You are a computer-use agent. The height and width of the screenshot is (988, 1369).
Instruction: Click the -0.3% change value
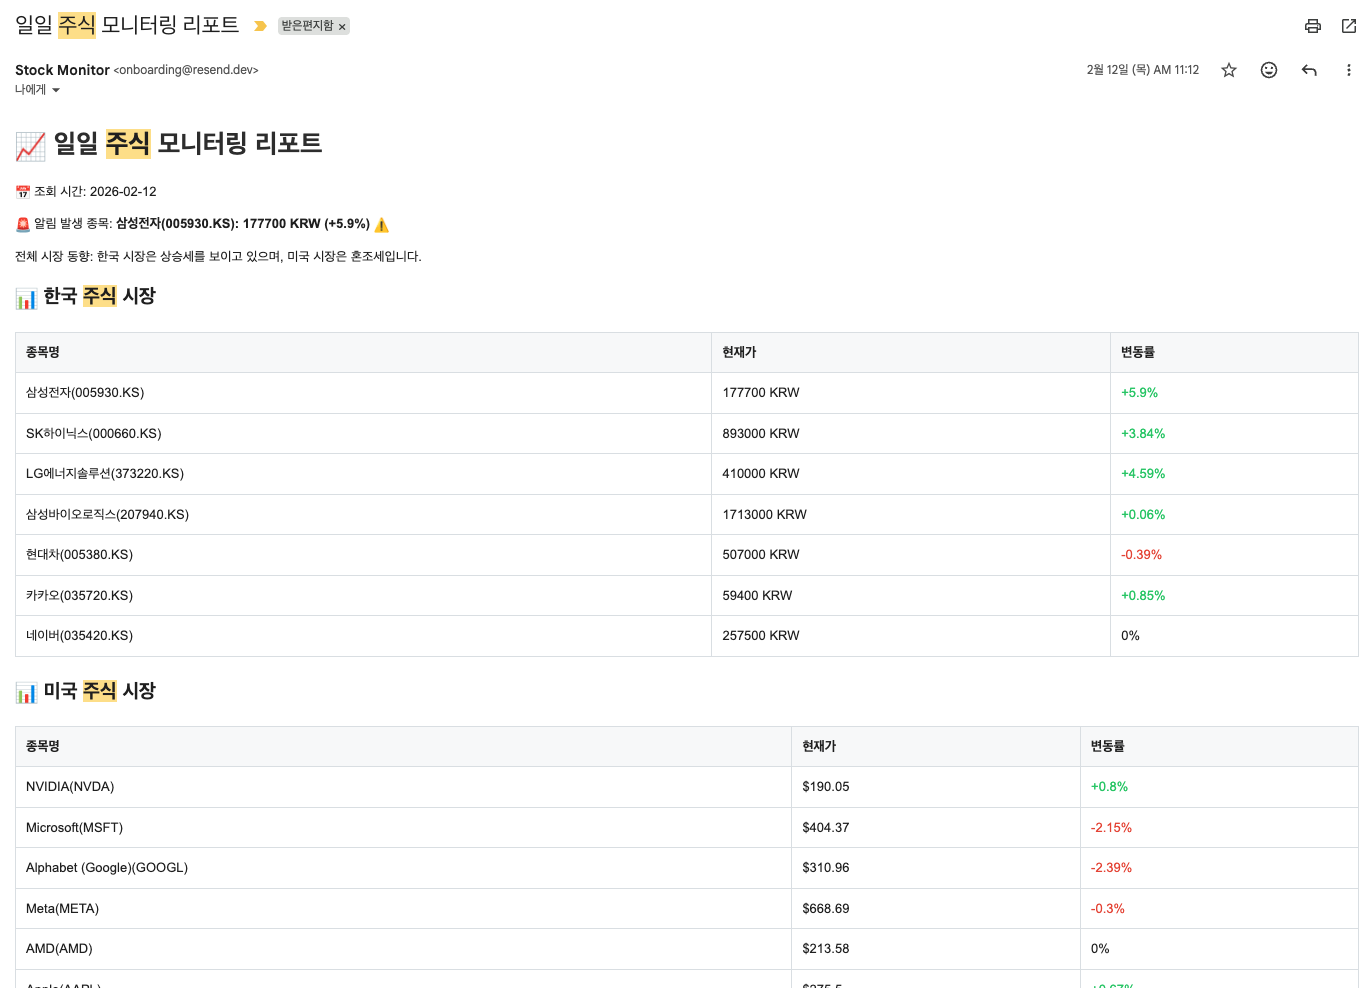pyautogui.click(x=1107, y=909)
